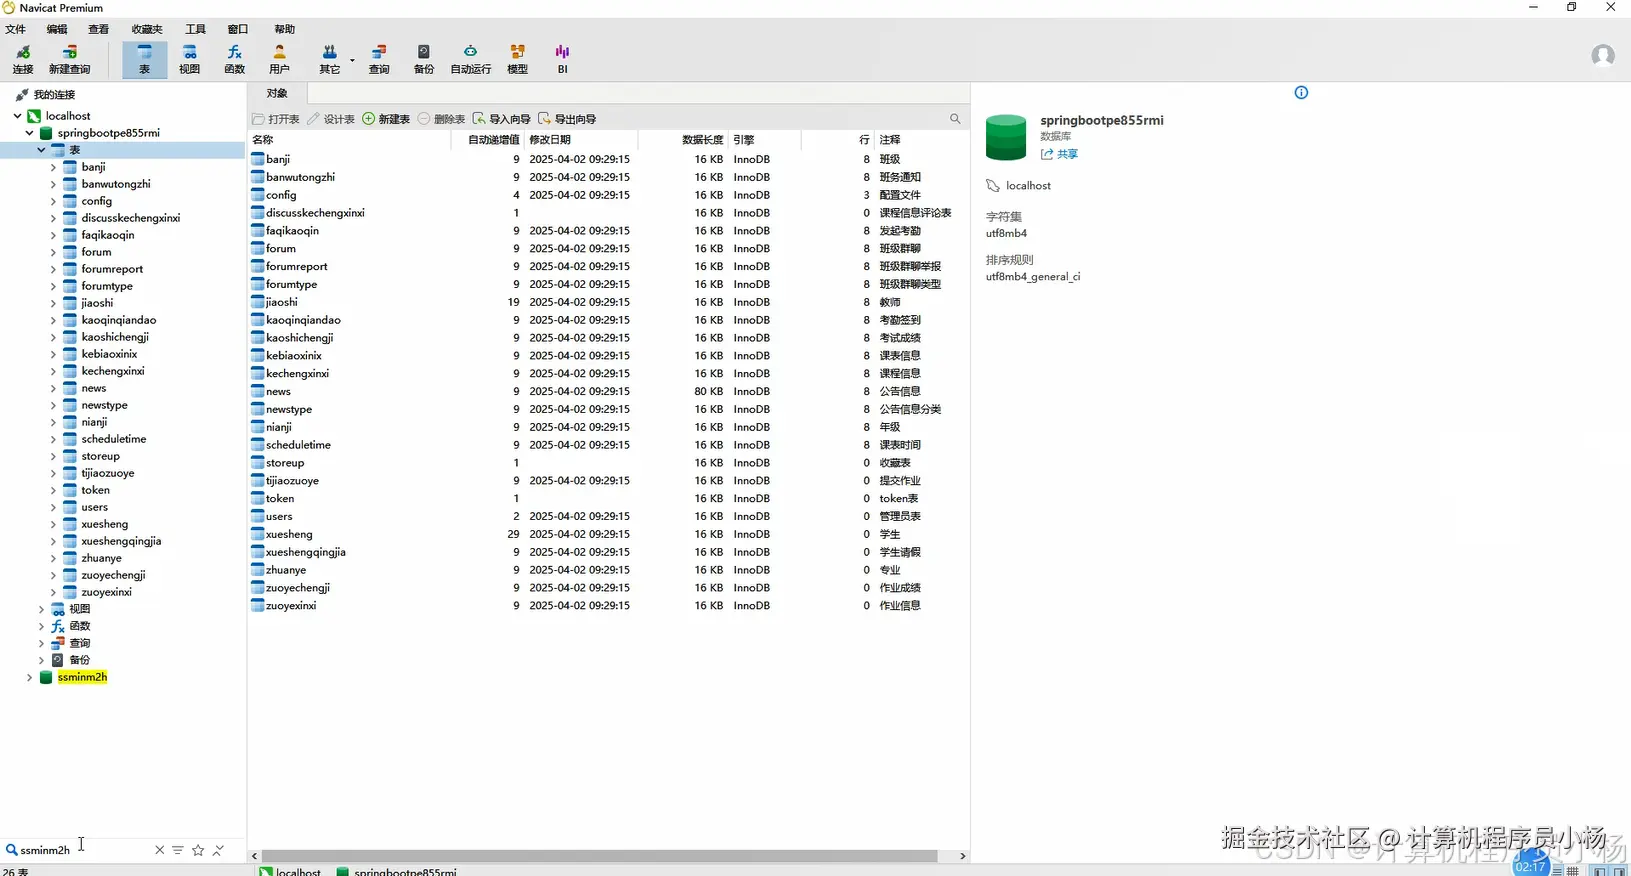The width and height of the screenshot is (1631, 876).
Task: Open the Edit (编辑) menu
Action: pos(57,29)
